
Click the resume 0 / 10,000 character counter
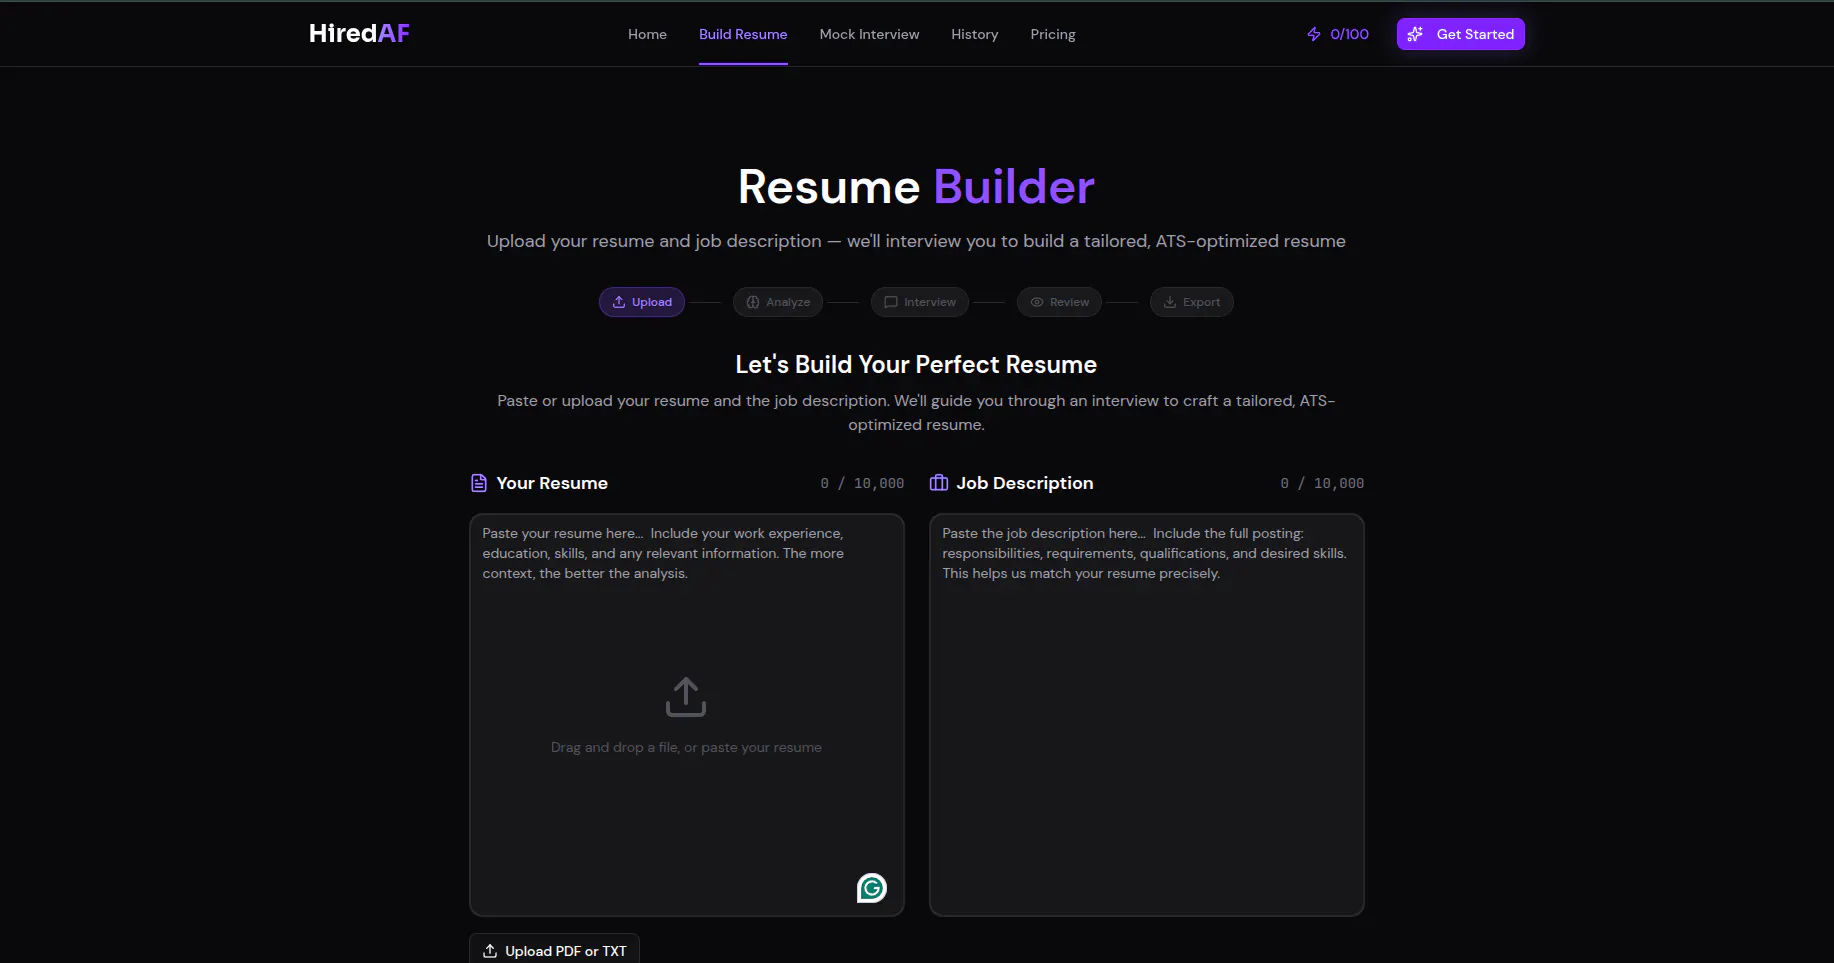pyautogui.click(x=862, y=483)
